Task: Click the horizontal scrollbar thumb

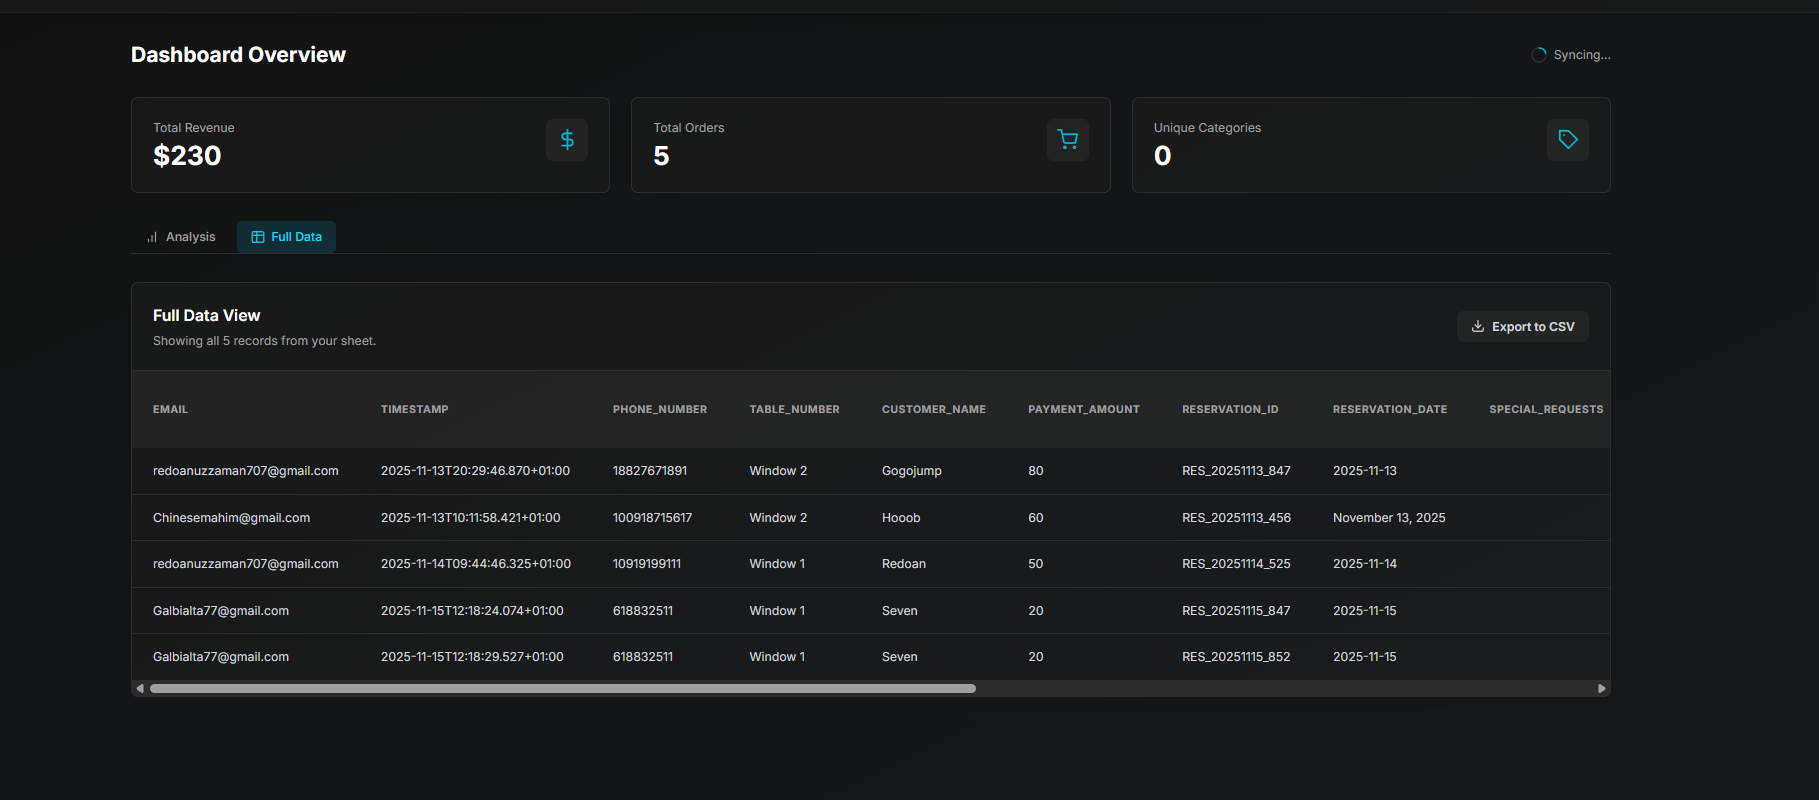Action: [x=562, y=688]
